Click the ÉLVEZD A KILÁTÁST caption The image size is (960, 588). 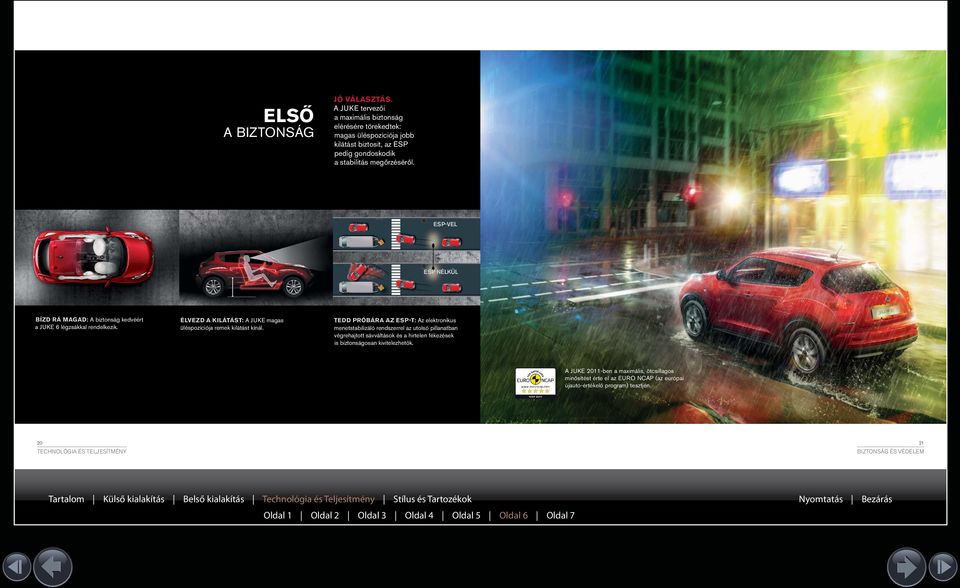(231, 324)
